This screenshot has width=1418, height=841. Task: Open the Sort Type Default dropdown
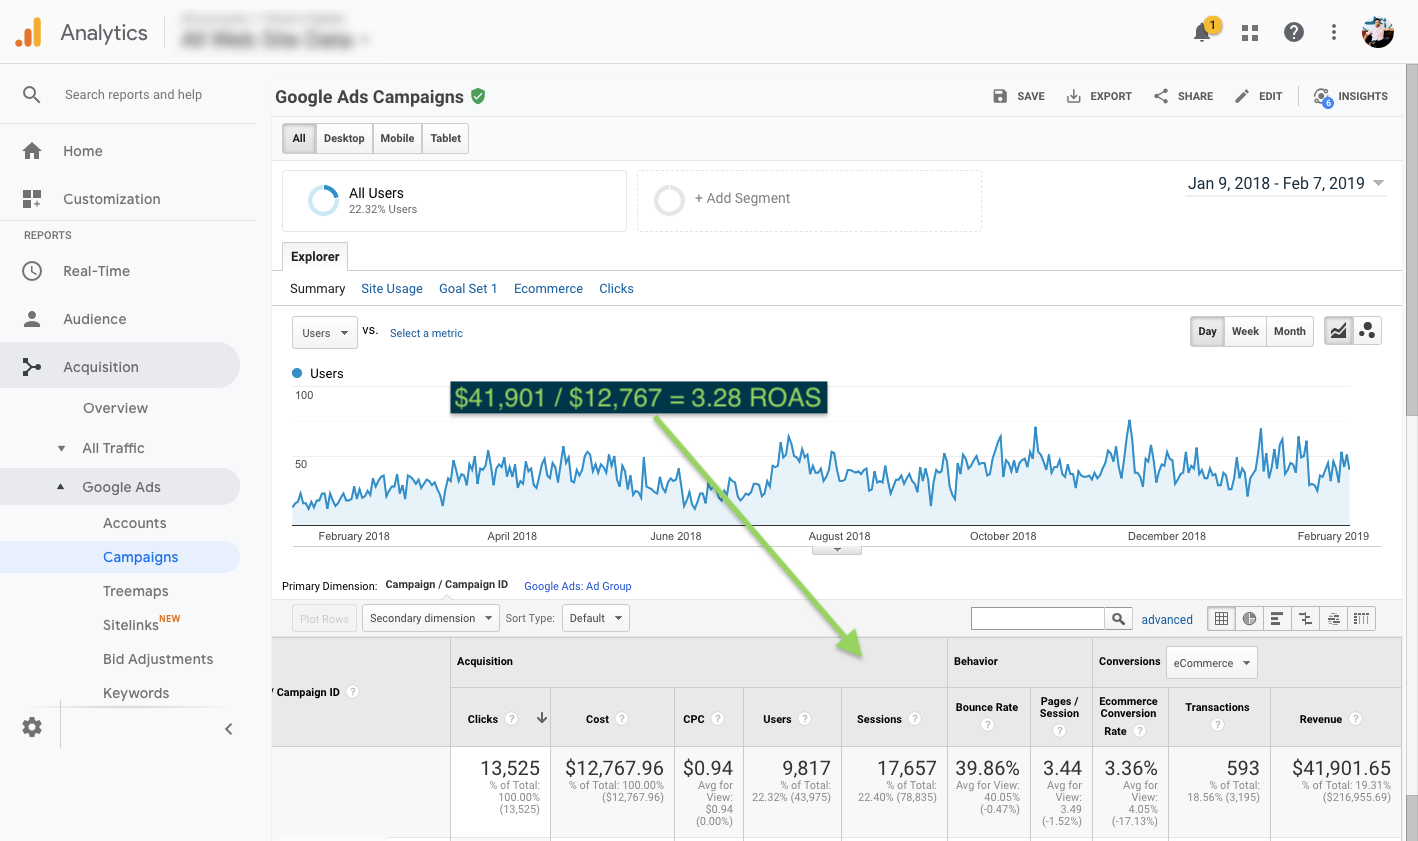pyautogui.click(x=595, y=618)
